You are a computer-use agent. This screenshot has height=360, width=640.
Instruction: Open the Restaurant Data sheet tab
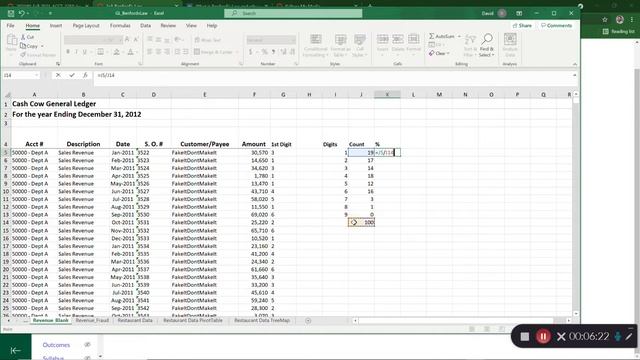pyautogui.click(x=135, y=320)
